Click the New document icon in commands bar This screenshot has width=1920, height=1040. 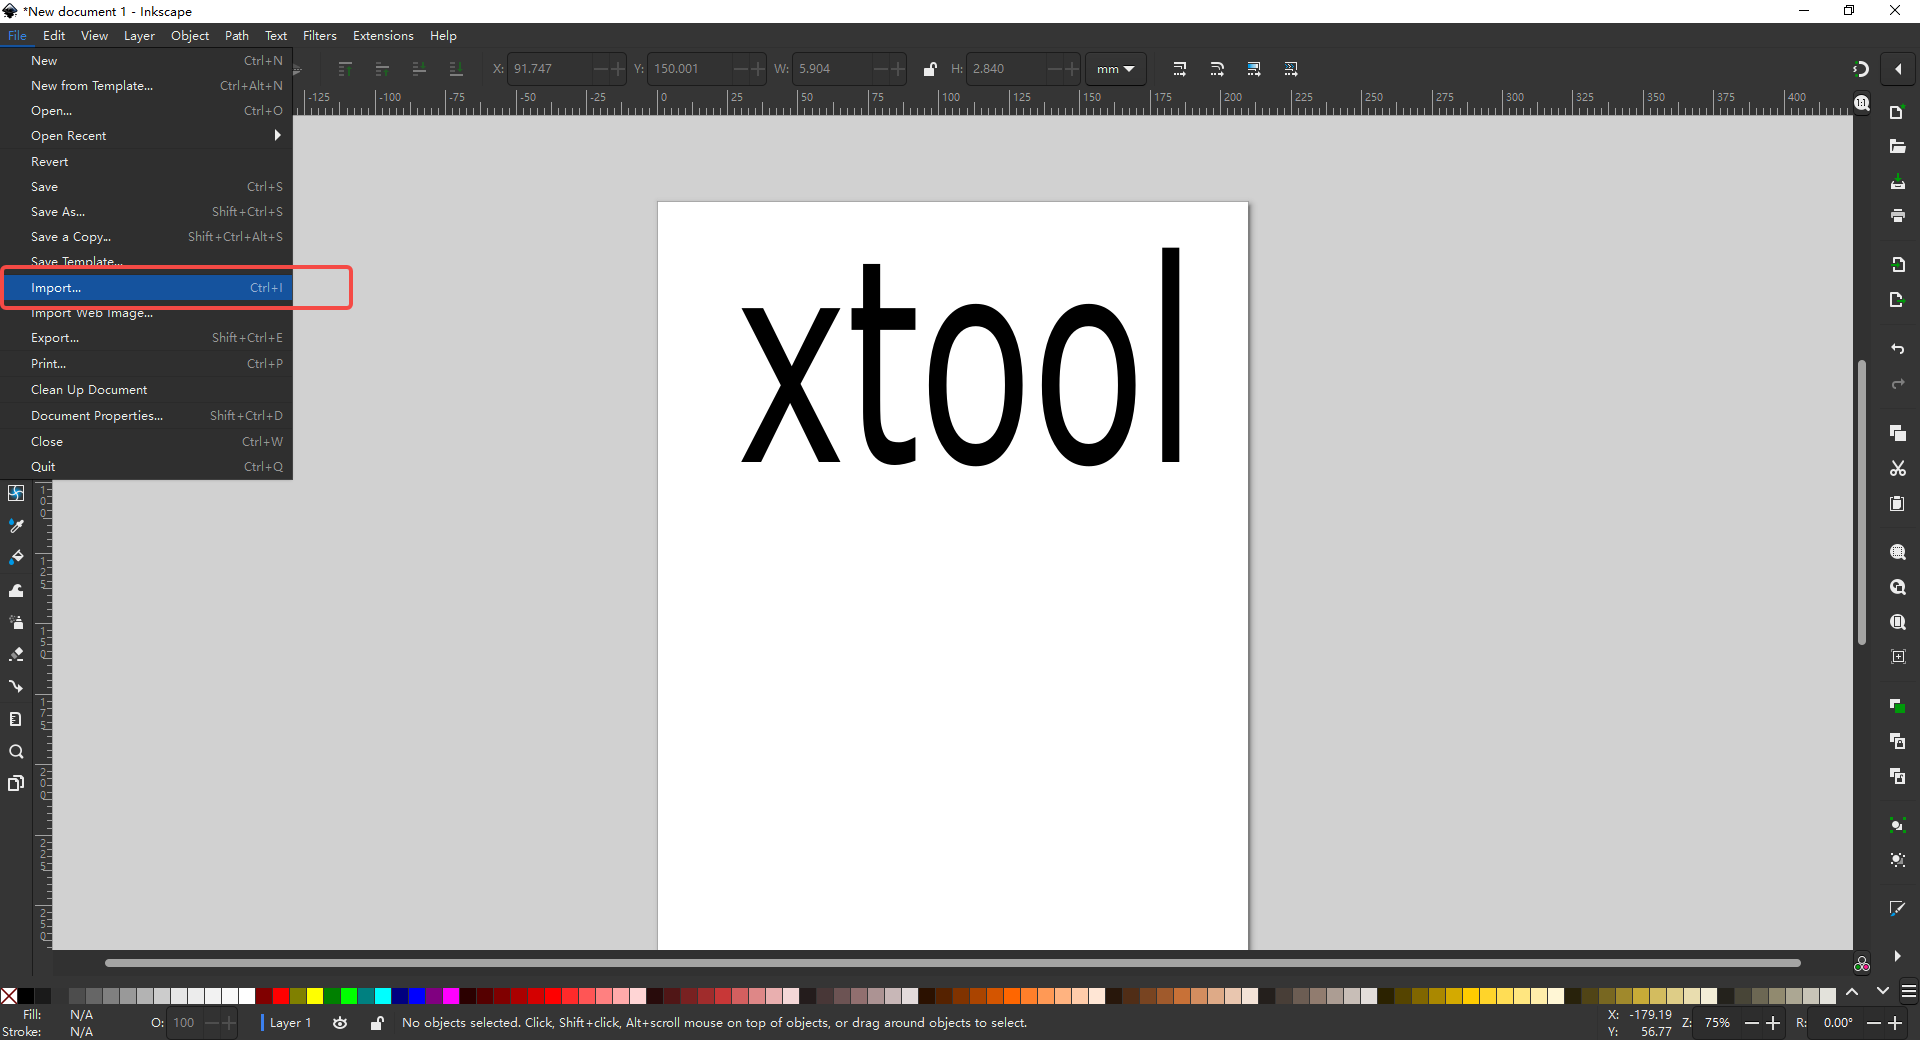pos(1897,112)
